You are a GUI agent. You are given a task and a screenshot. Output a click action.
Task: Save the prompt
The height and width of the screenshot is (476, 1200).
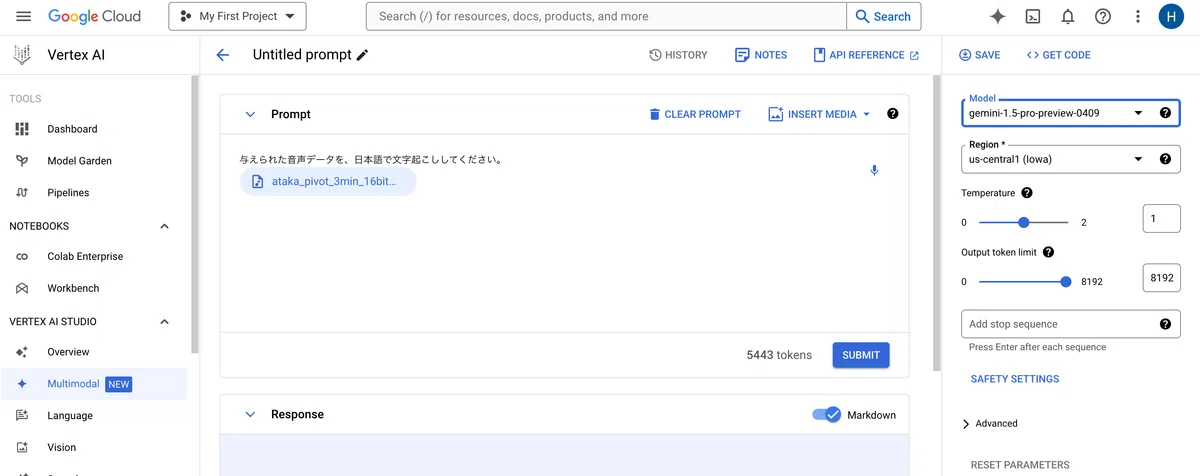coord(980,55)
